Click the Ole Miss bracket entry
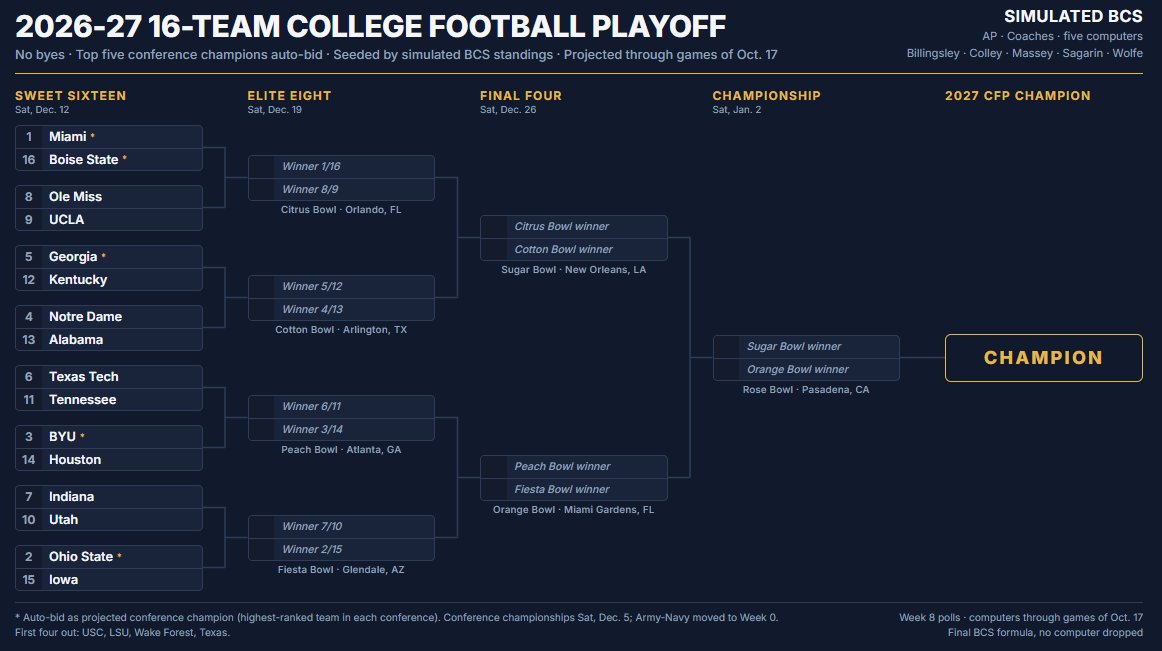This screenshot has height=651, width=1162. point(109,196)
